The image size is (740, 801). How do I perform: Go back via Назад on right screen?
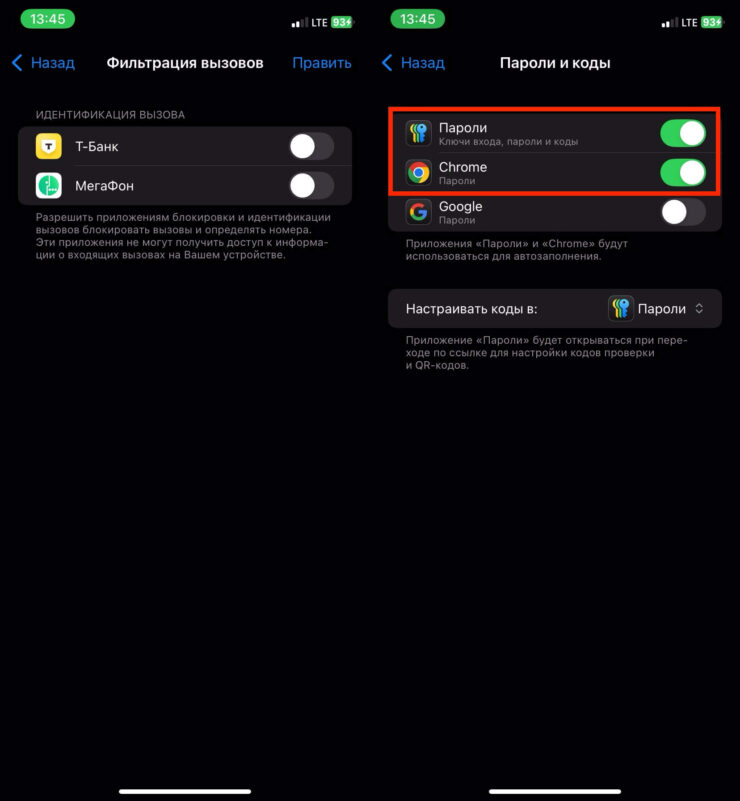pyautogui.click(x=422, y=63)
